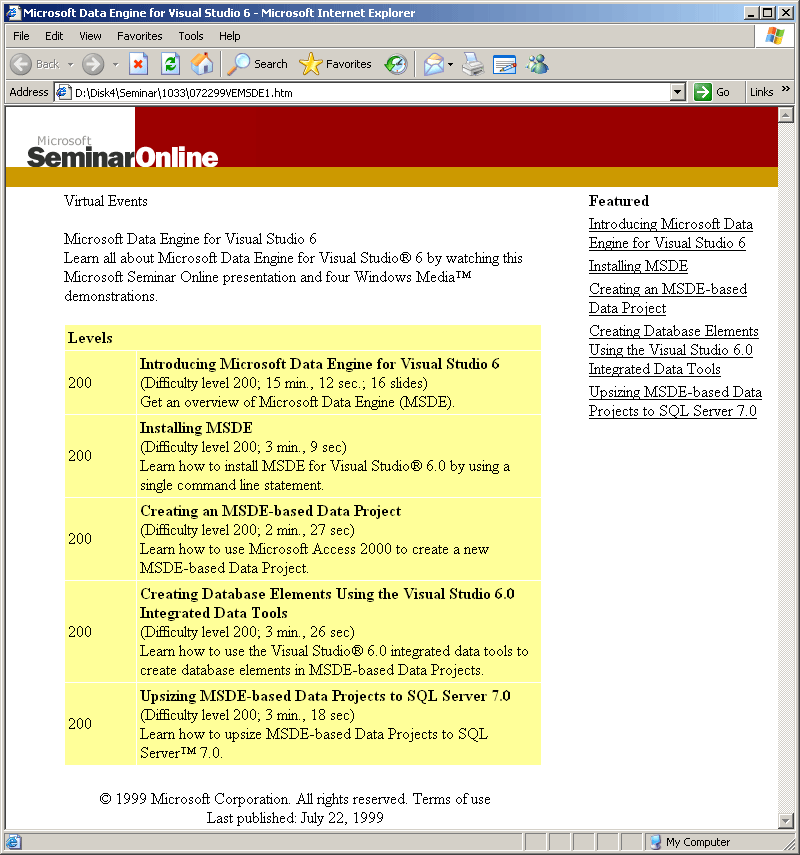Screen dimensions: 800x855
Task: Click 'Creating an MSDE-based Data Project' table title
Action: pos(270,511)
